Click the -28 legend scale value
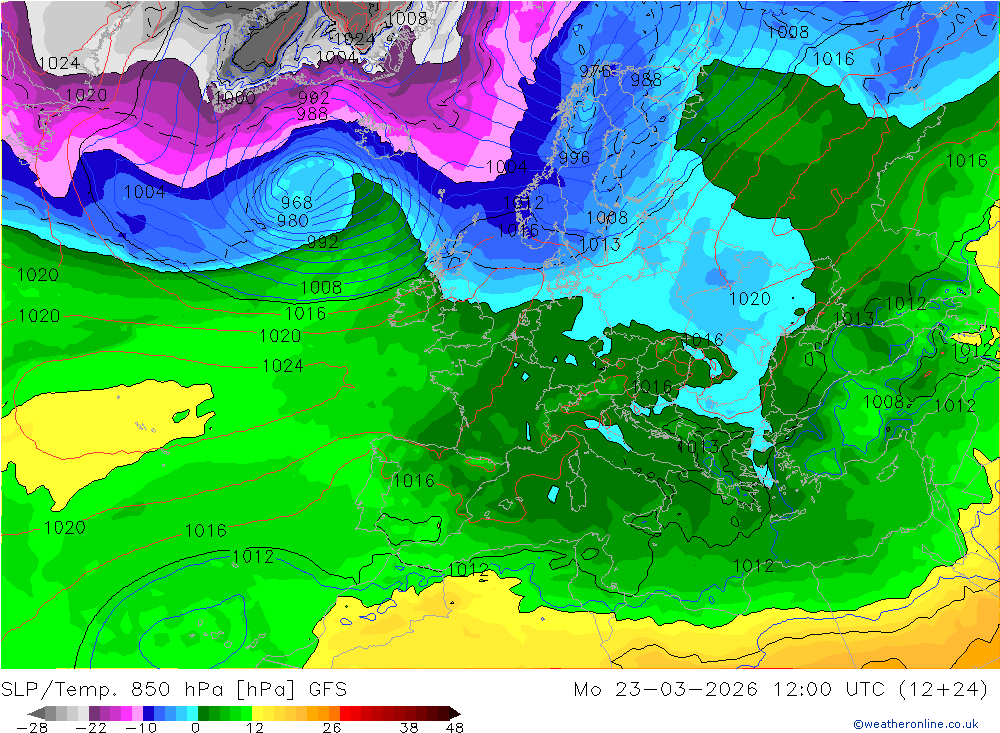This screenshot has height=733, width=1000. pos(32,728)
